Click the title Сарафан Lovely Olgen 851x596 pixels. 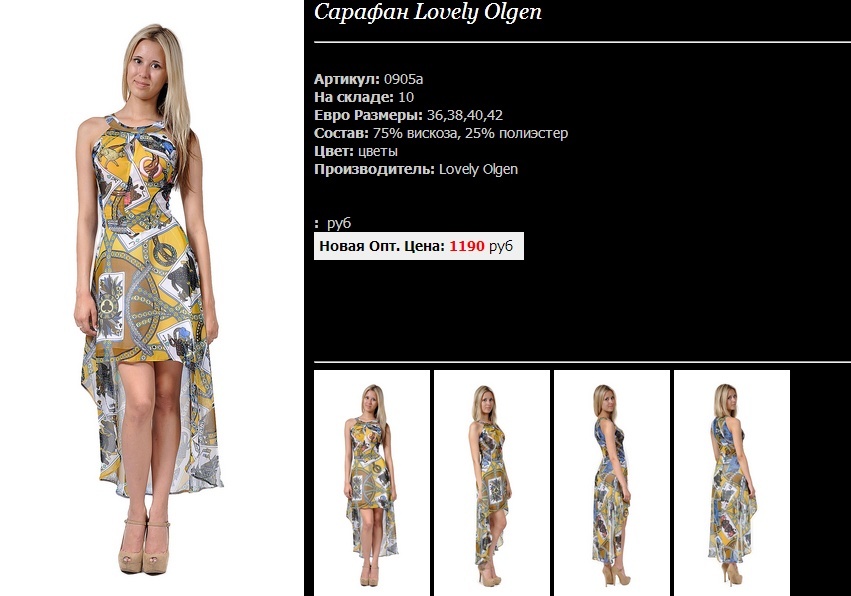pyautogui.click(x=428, y=12)
